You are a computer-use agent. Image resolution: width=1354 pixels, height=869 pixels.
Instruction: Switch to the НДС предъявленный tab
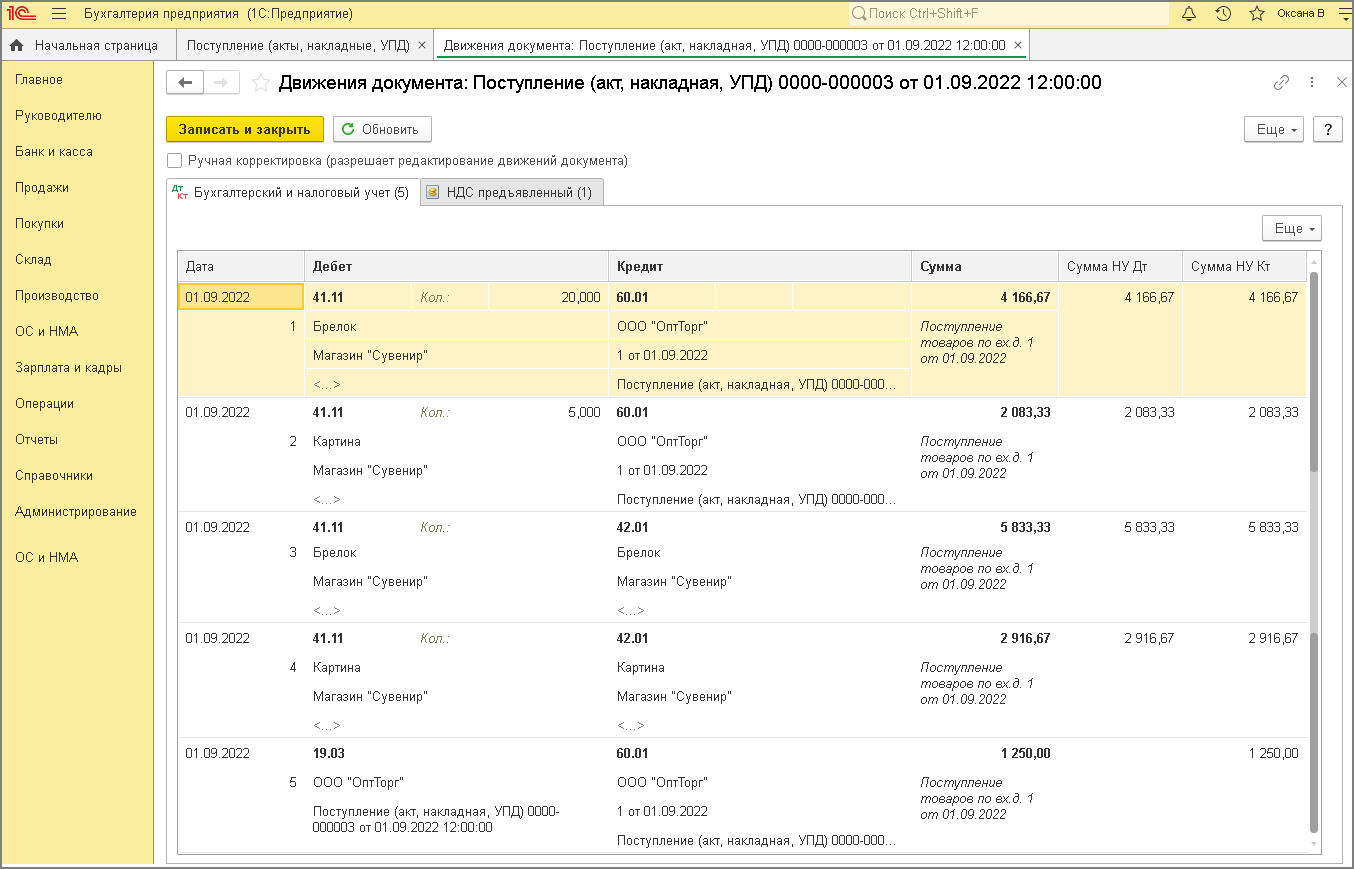click(509, 193)
